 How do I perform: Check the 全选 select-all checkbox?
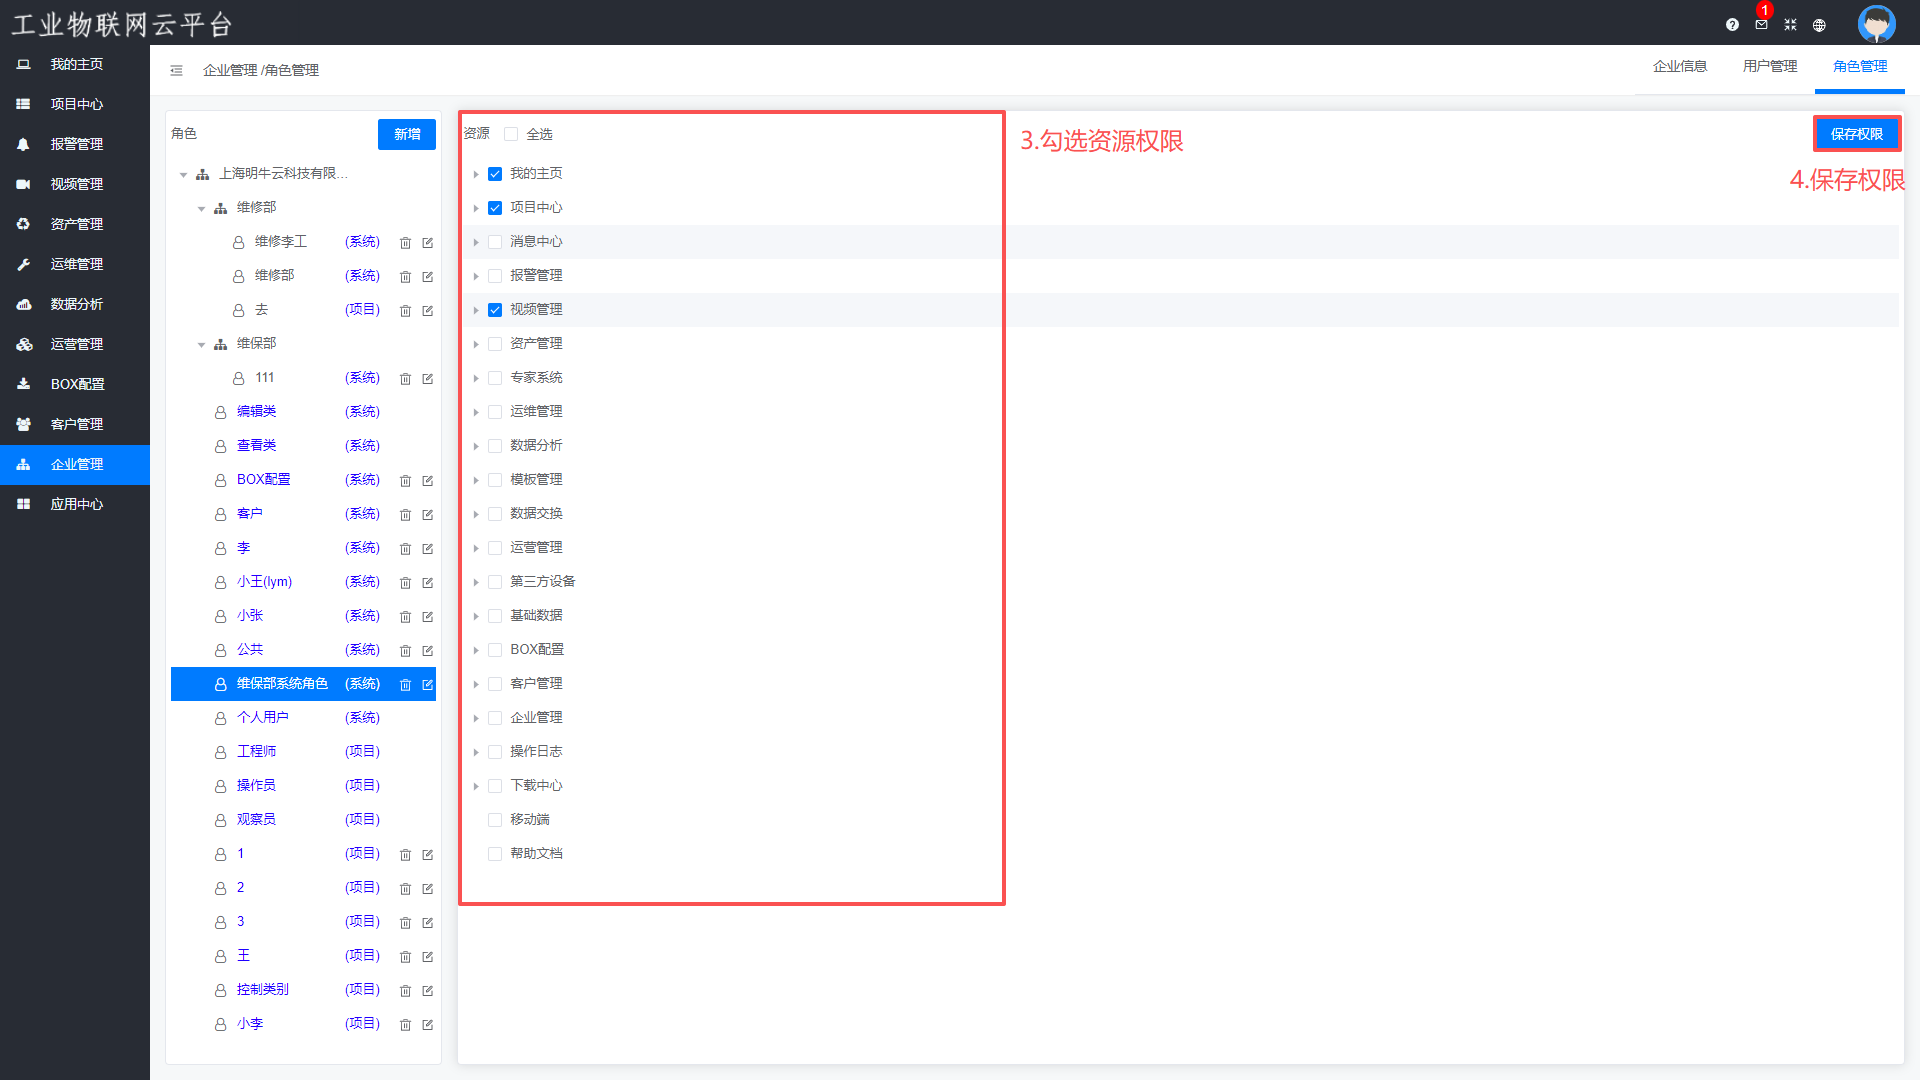tap(511, 134)
